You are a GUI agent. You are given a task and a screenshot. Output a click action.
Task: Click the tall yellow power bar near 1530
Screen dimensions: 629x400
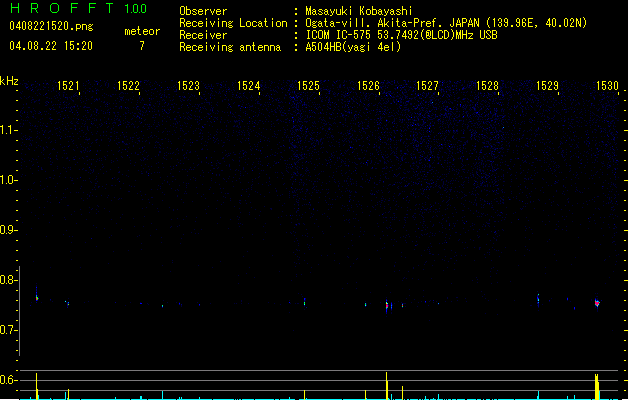click(597, 386)
